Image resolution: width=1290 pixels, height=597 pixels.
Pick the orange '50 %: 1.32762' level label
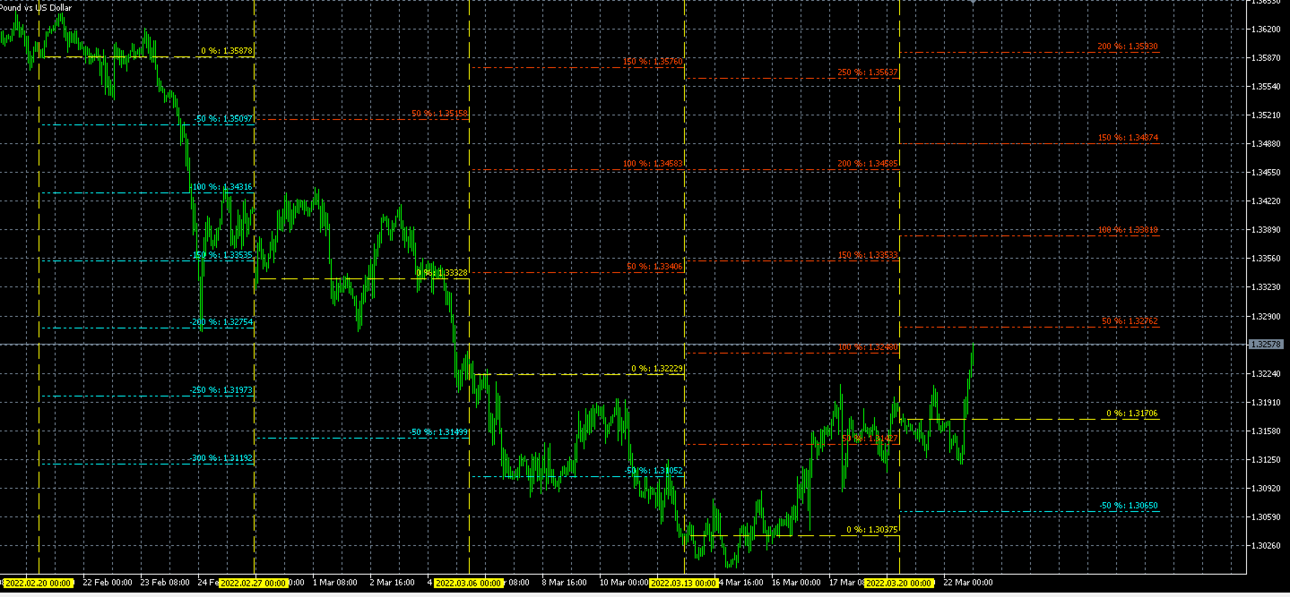click(1130, 321)
